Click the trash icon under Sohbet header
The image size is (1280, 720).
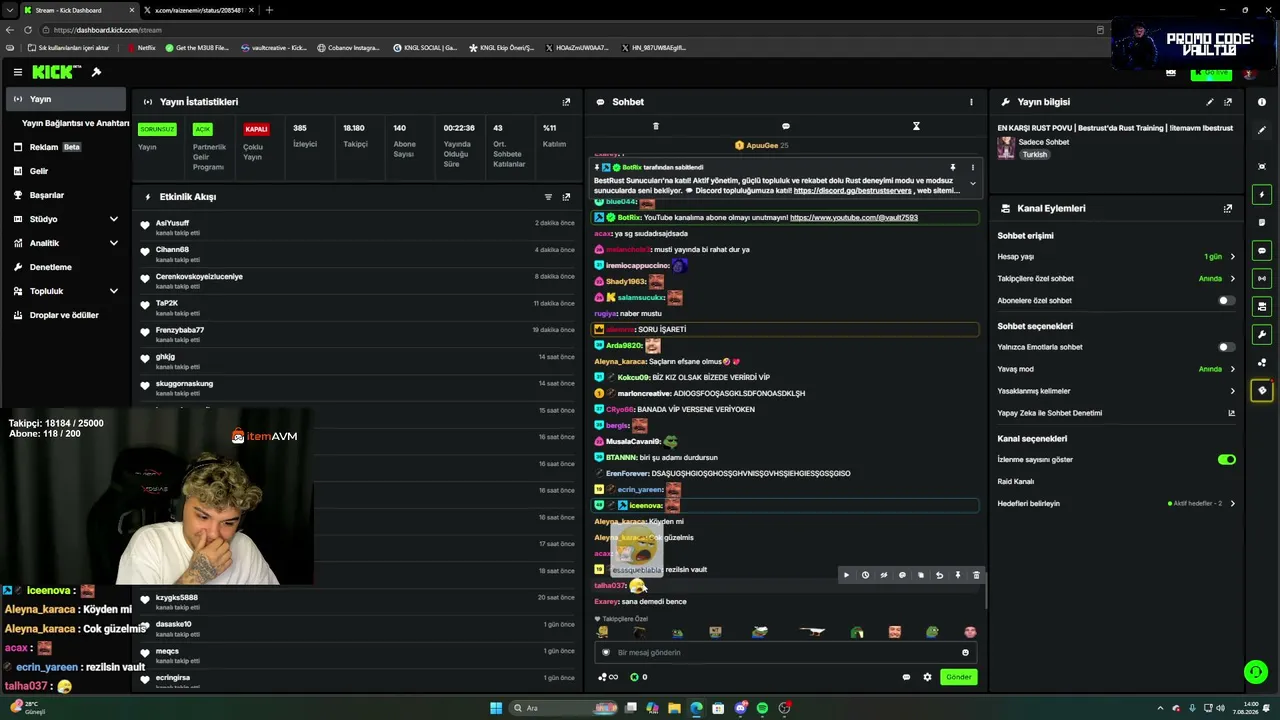[656, 126]
